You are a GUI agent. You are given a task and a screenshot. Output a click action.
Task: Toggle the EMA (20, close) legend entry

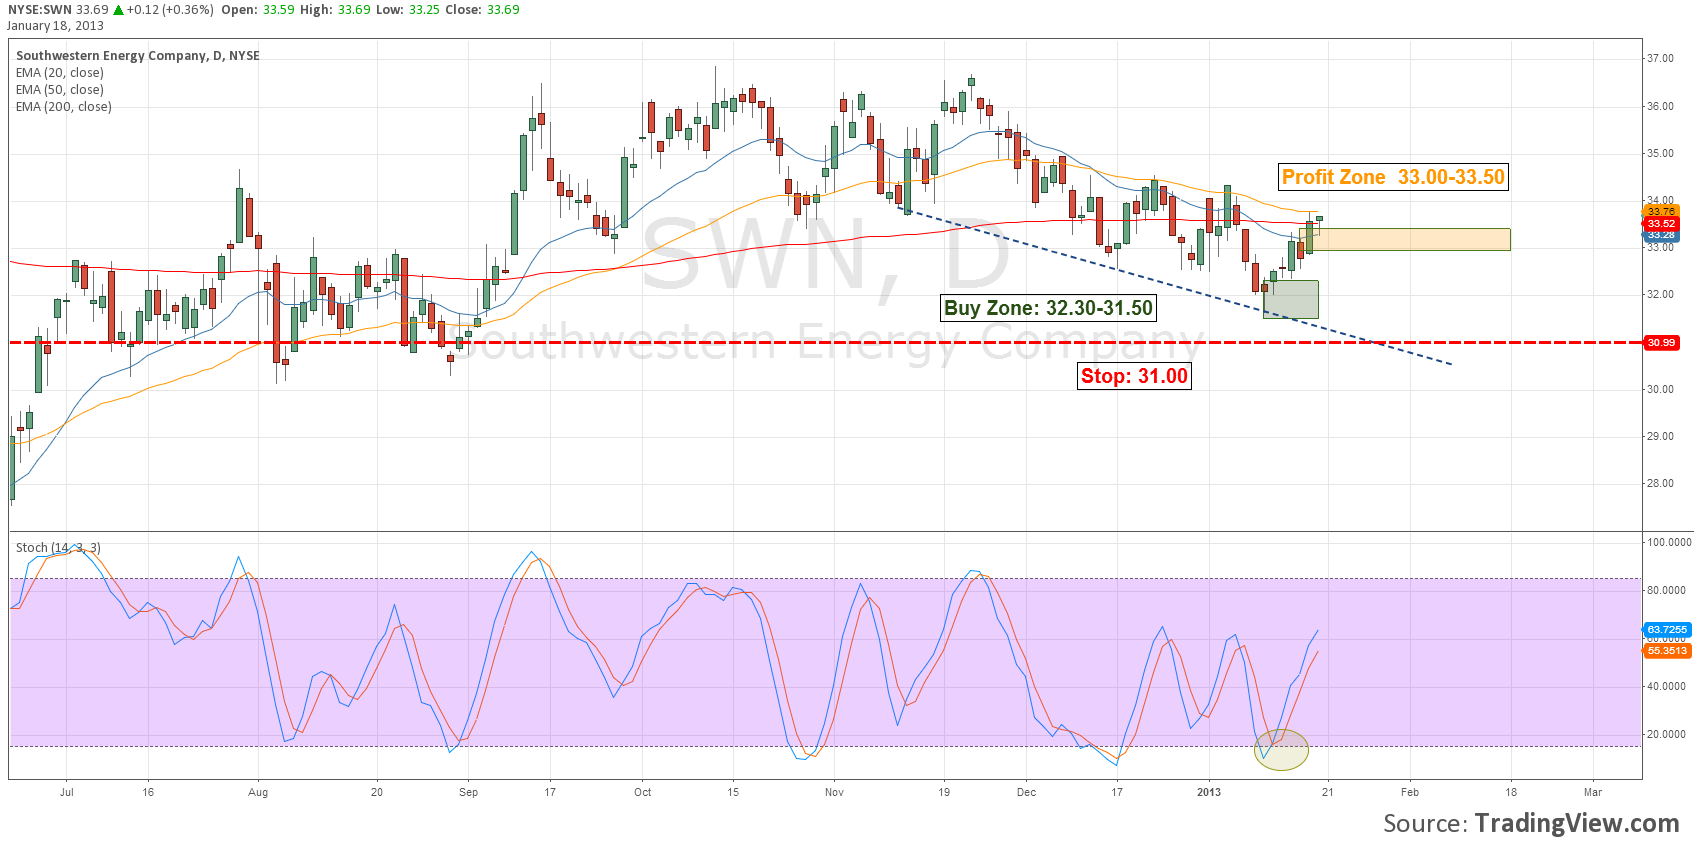tap(60, 73)
